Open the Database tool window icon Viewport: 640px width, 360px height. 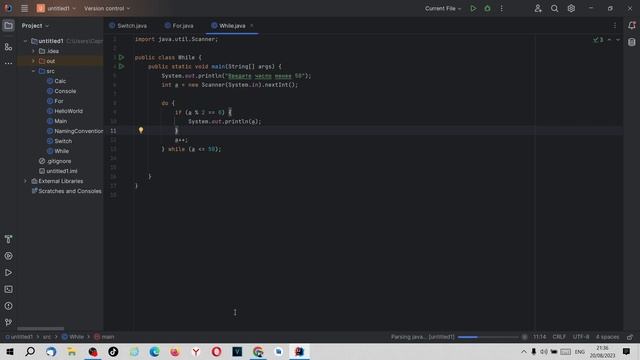pos(632,42)
